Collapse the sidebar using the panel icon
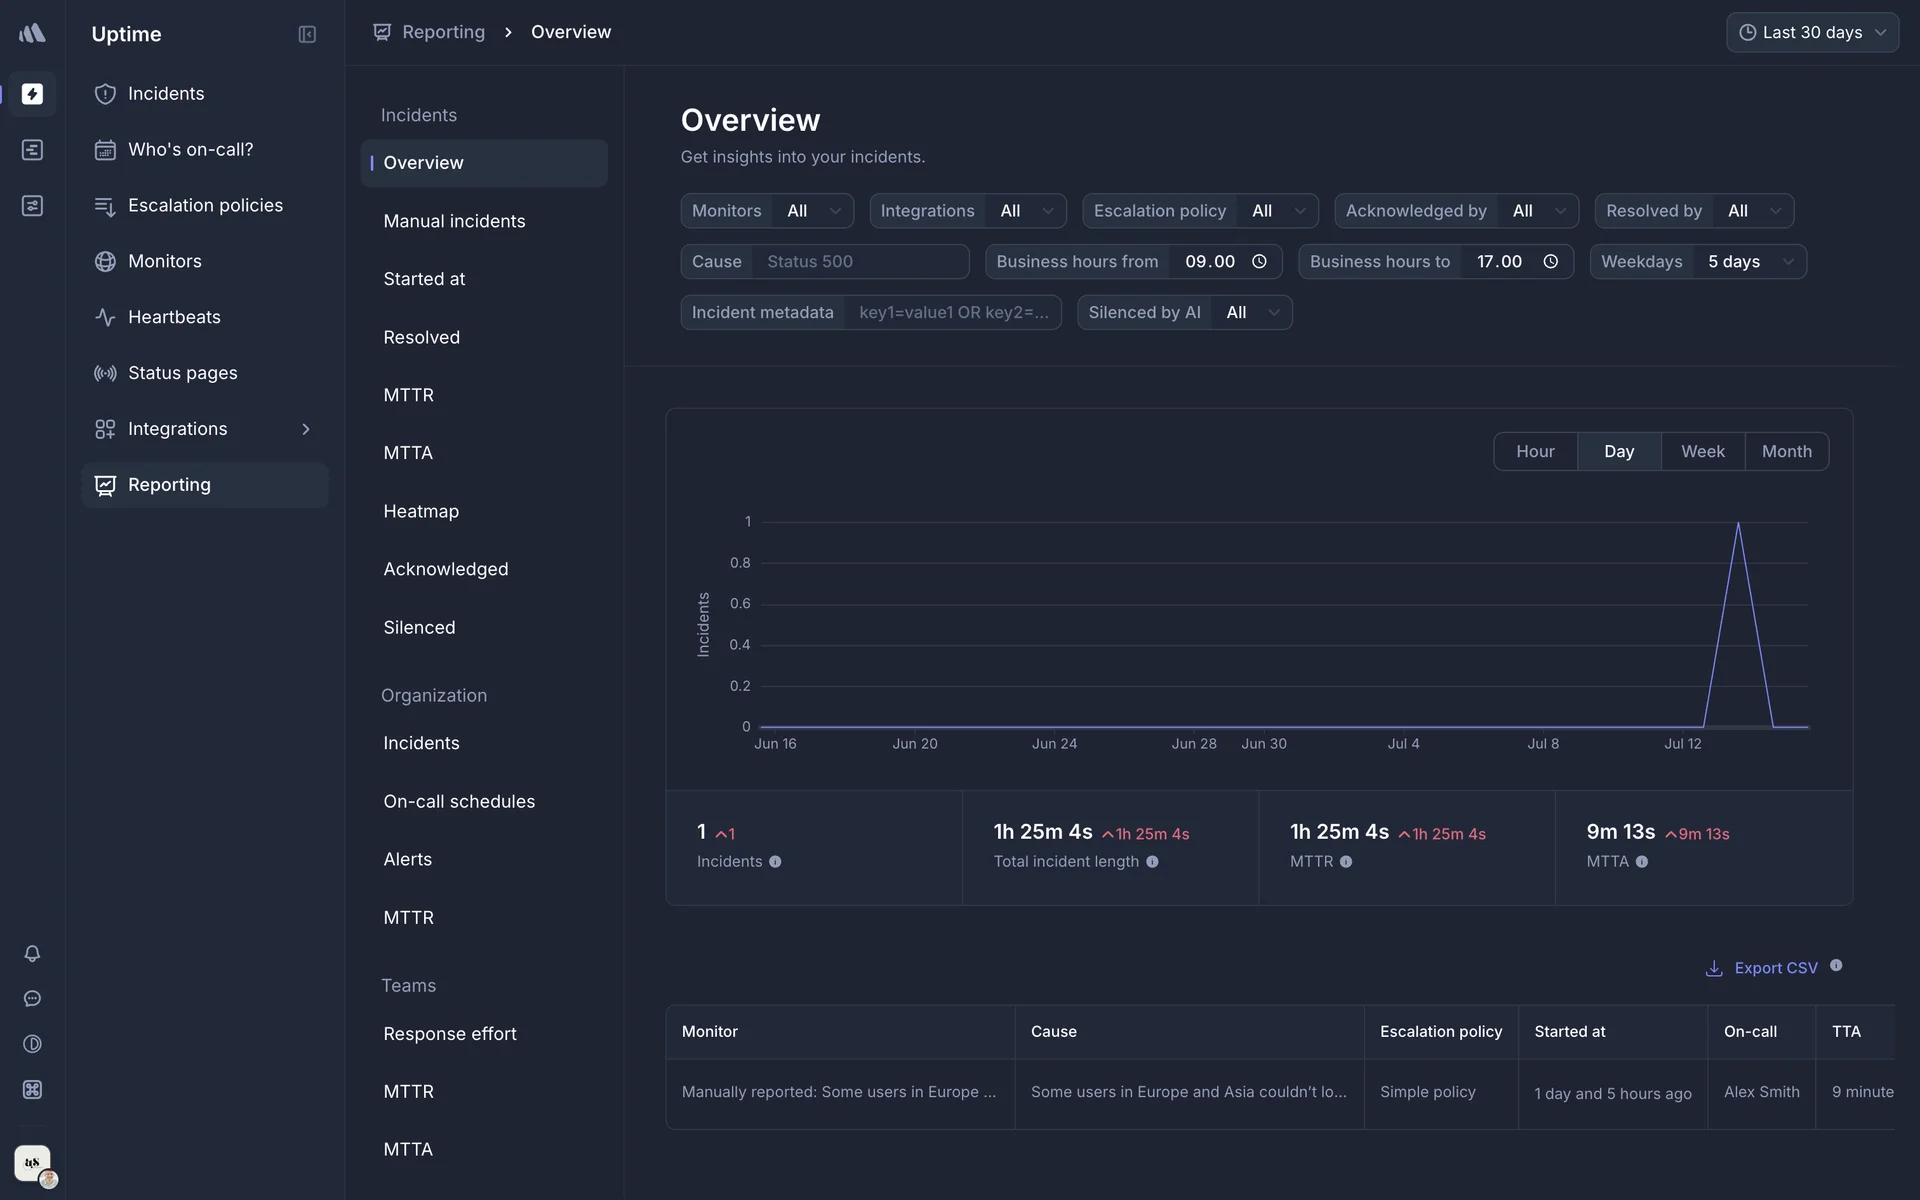This screenshot has height=1200, width=1920. pyautogui.click(x=307, y=34)
